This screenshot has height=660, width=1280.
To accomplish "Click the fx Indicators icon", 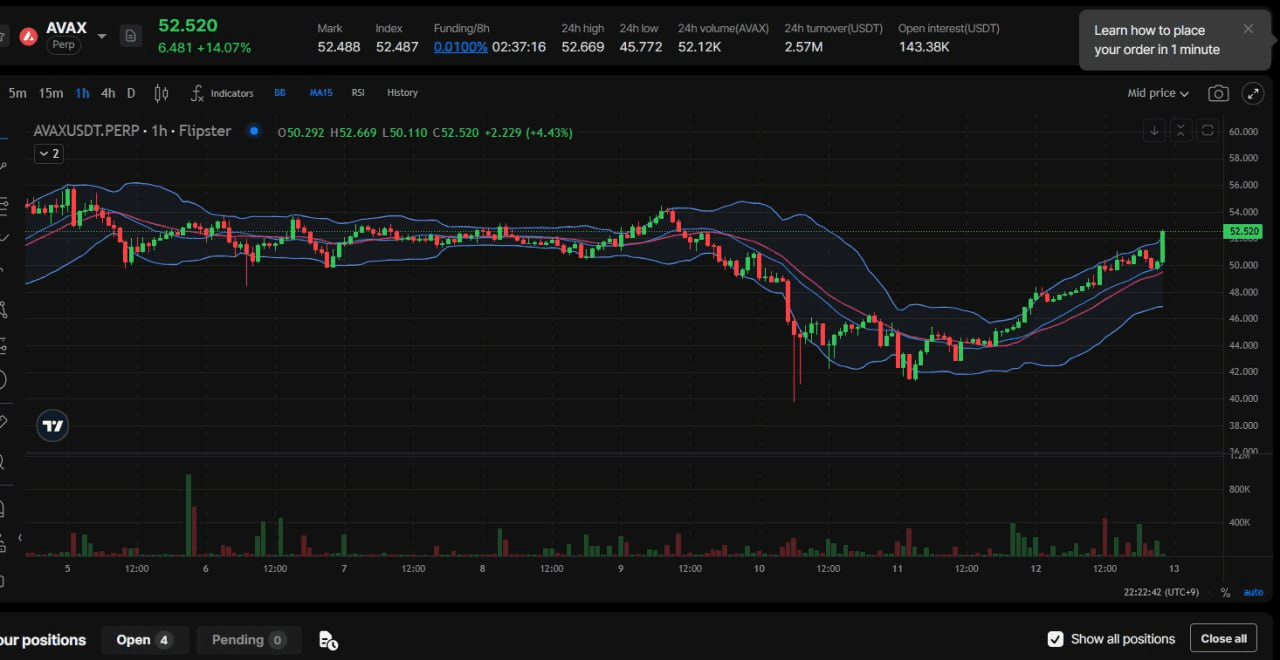I will click(x=197, y=93).
